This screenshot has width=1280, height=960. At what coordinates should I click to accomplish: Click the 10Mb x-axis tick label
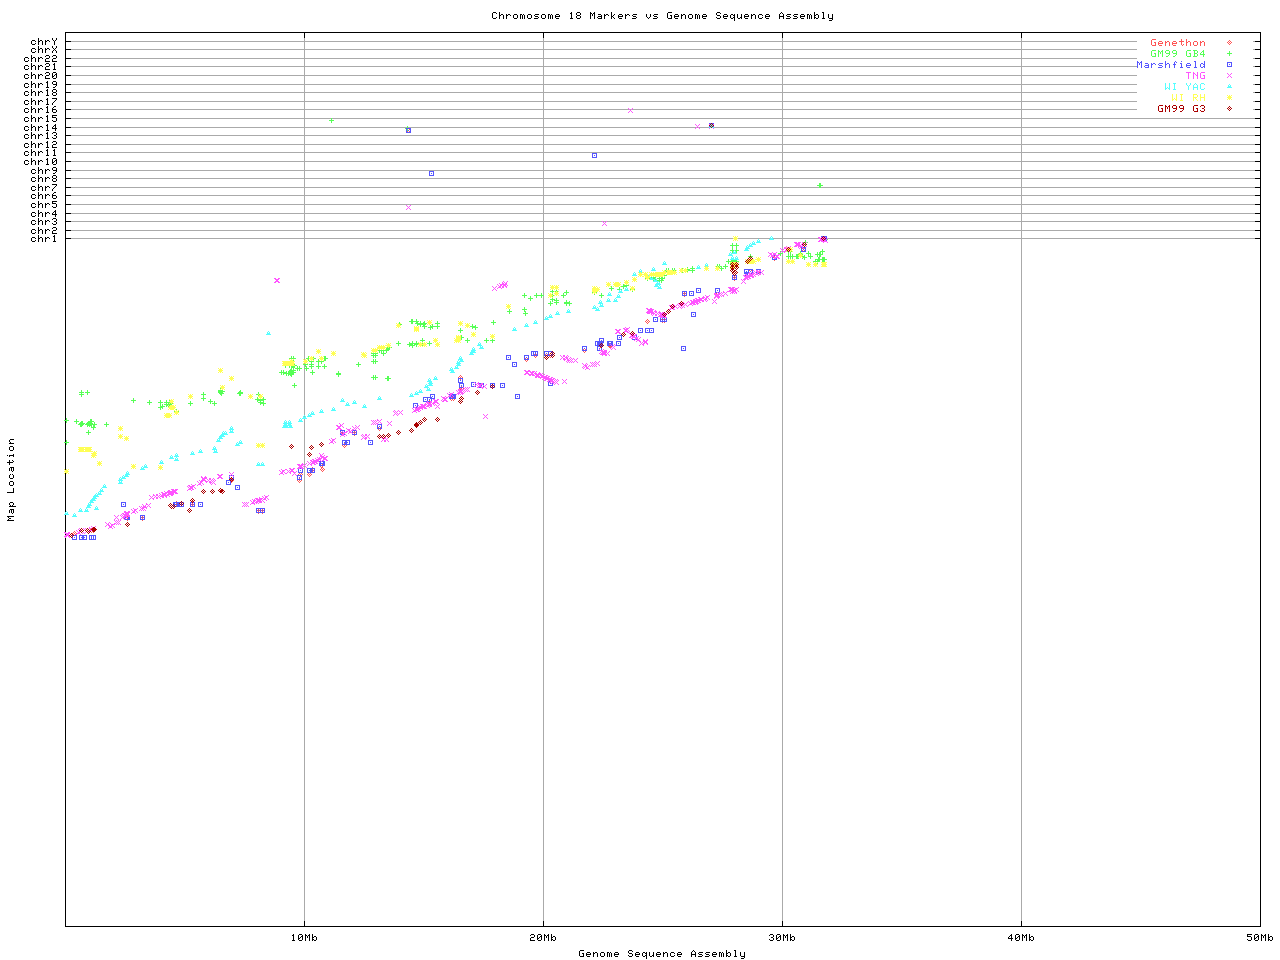click(304, 938)
